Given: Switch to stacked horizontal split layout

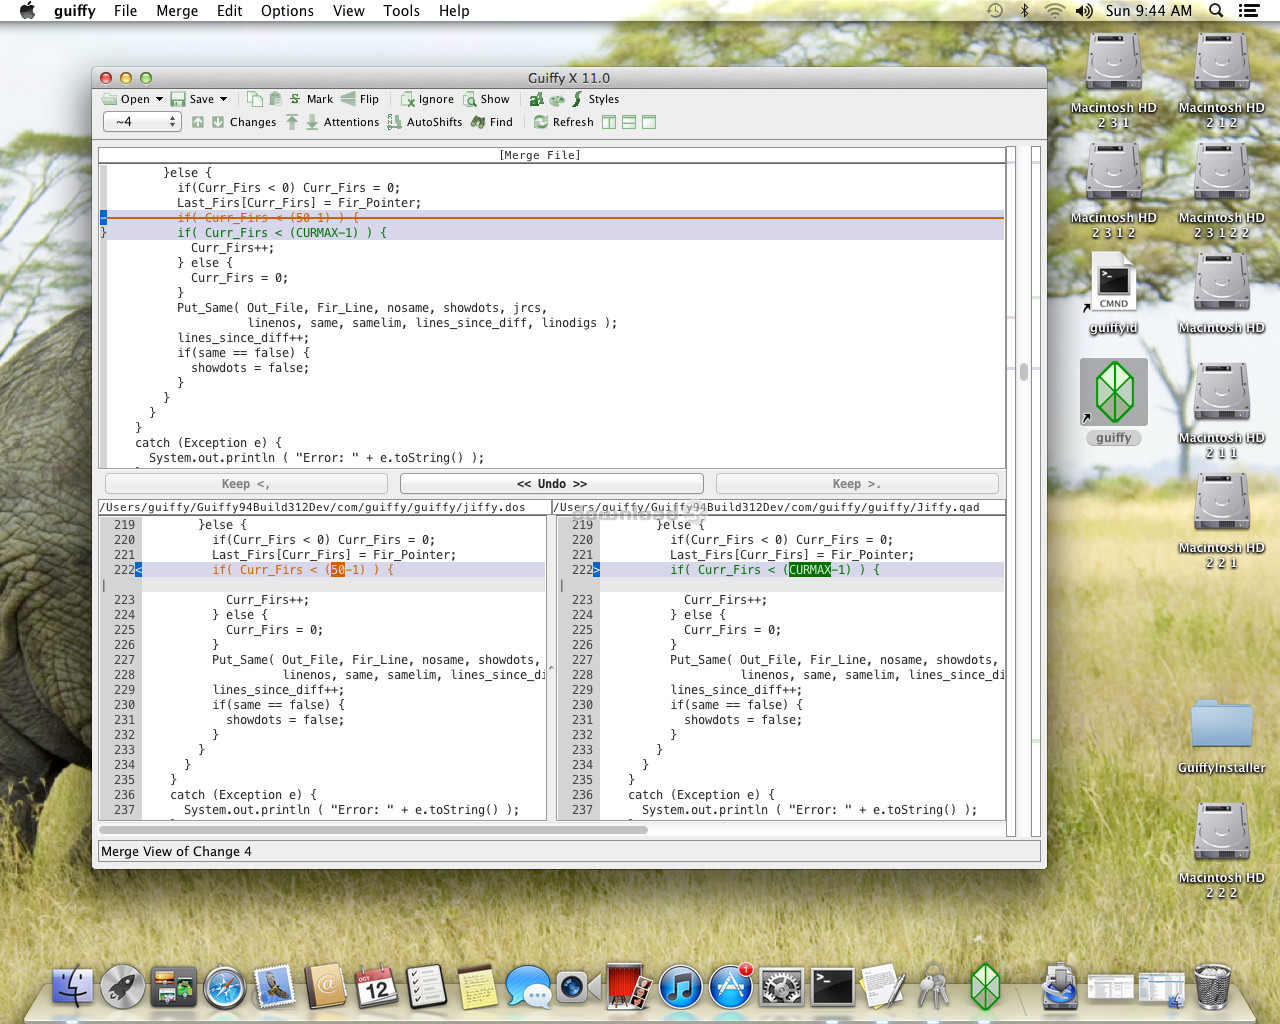Looking at the screenshot, I should 629,122.
